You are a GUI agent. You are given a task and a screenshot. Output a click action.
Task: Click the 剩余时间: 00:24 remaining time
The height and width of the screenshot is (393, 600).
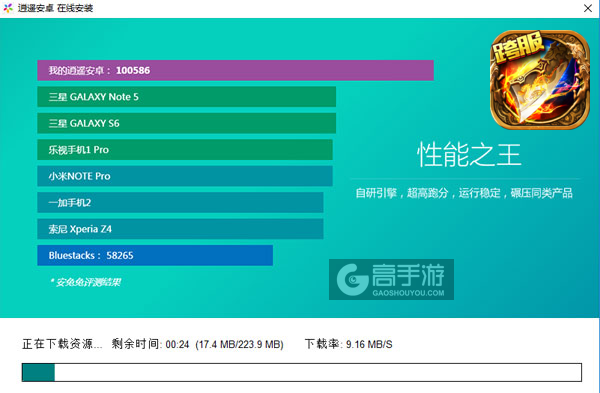pyautogui.click(x=150, y=344)
